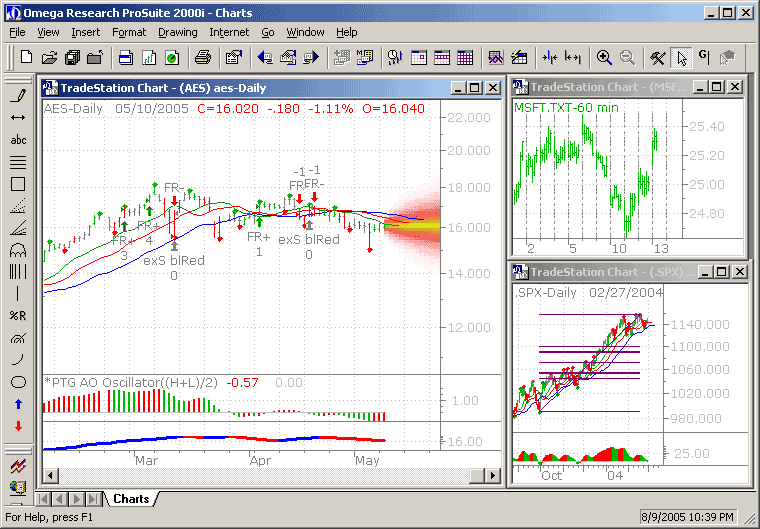
Task: Open the Internet menu
Action: [x=229, y=32]
